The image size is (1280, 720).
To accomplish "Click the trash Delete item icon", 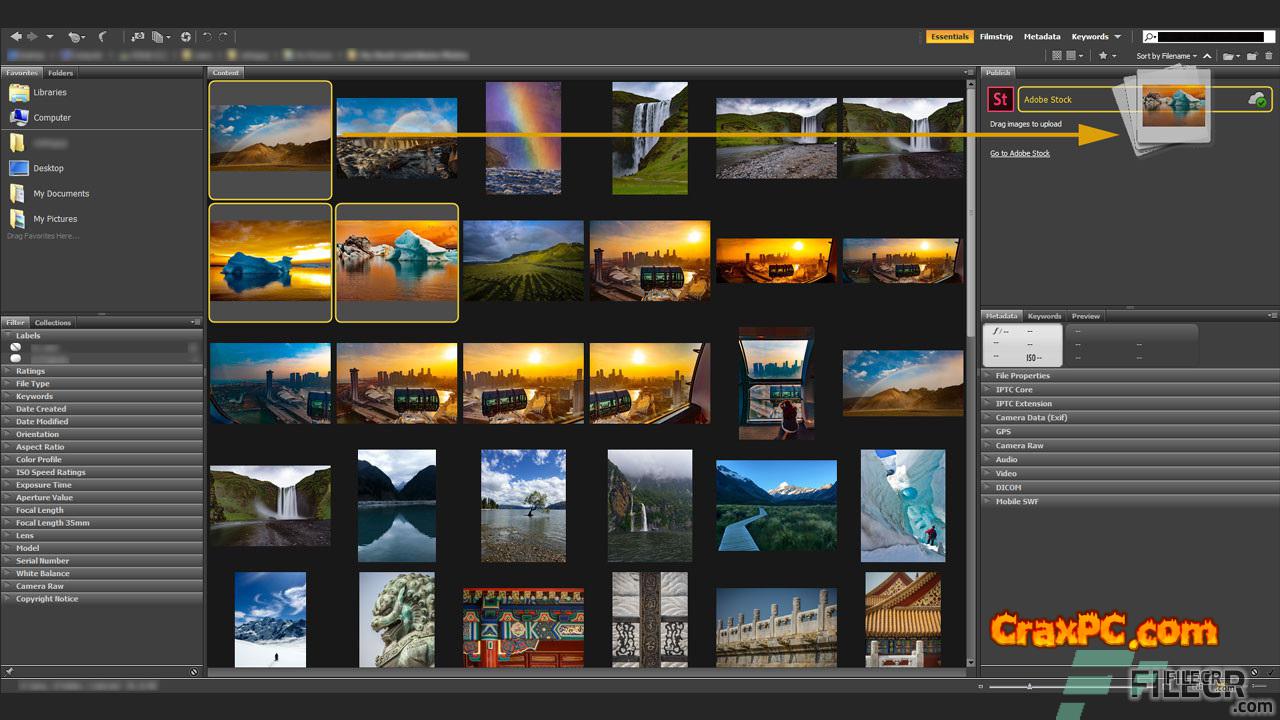I will (1270, 56).
